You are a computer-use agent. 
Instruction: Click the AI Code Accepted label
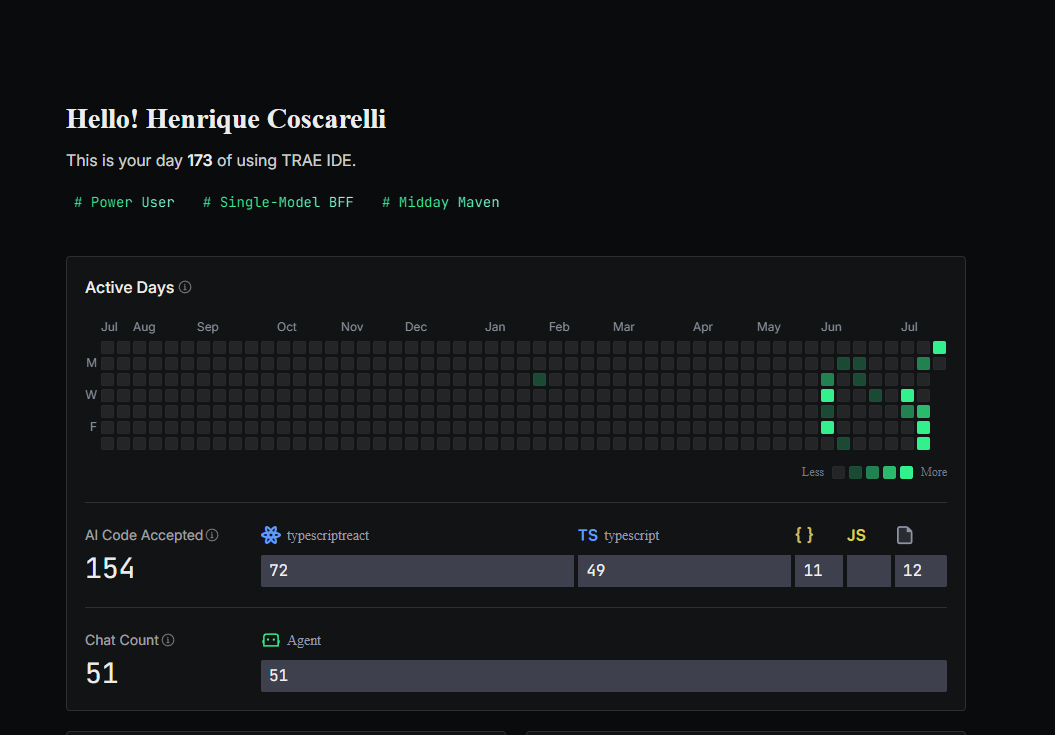coord(144,535)
